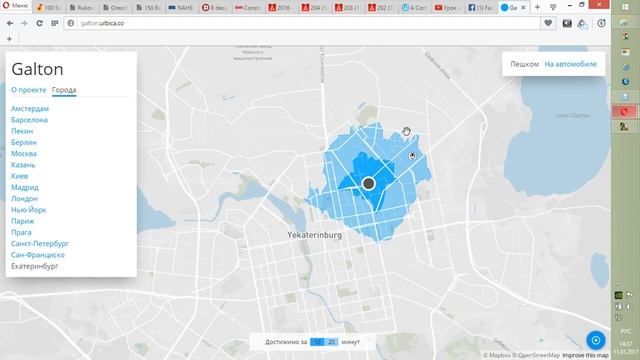Close the active Galton tab

[523, 7]
